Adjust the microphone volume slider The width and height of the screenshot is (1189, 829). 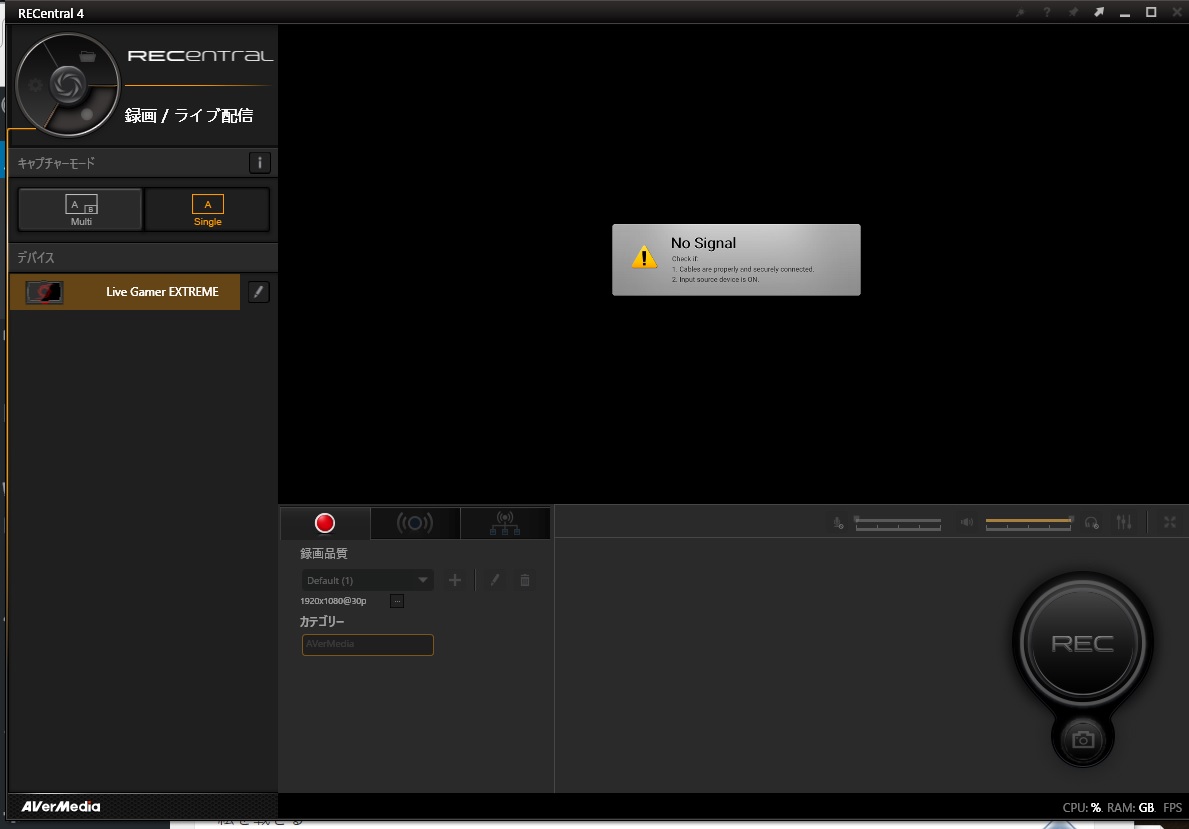point(898,523)
